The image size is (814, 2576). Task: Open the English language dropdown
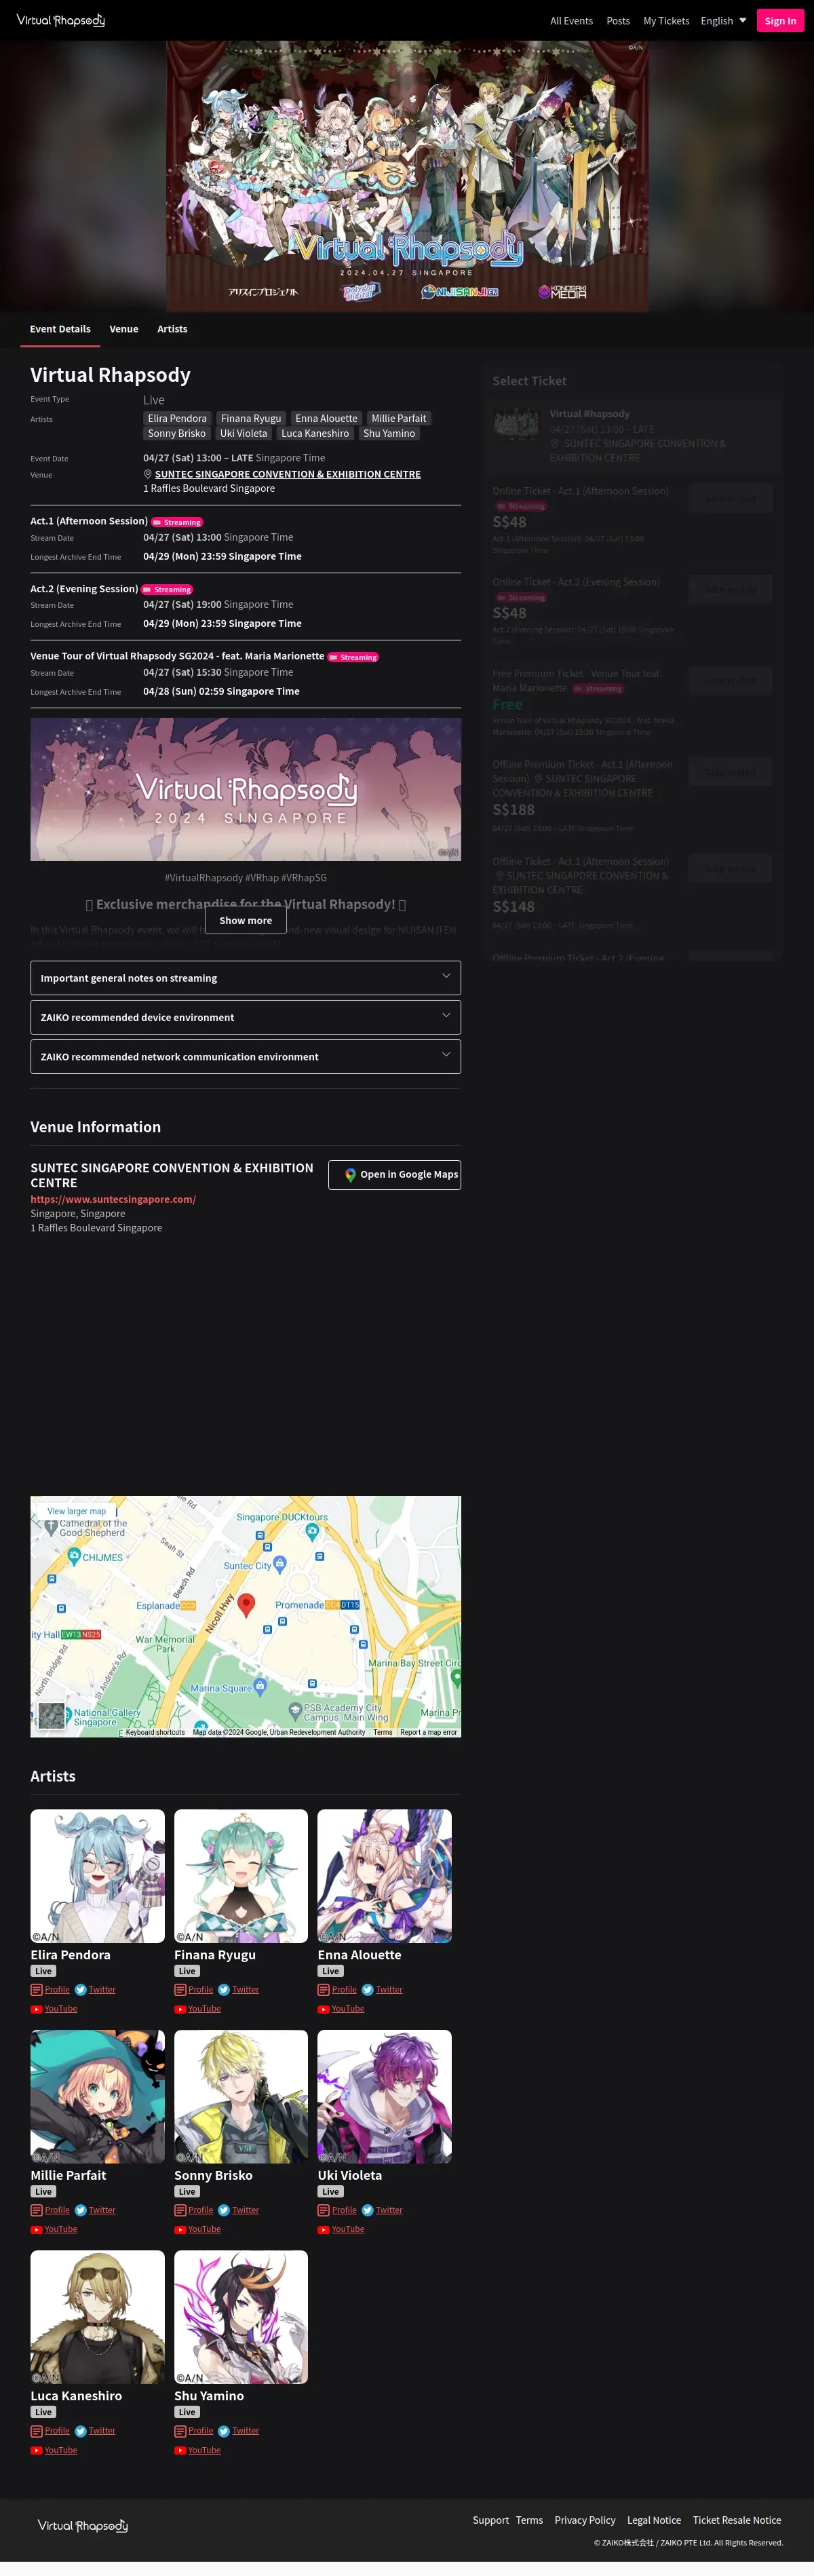[723, 21]
